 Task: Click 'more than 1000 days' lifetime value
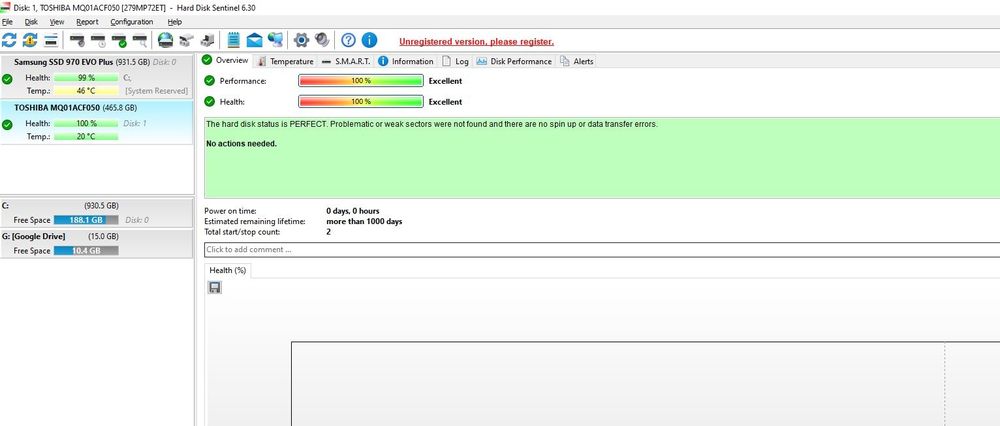coord(364,221)
